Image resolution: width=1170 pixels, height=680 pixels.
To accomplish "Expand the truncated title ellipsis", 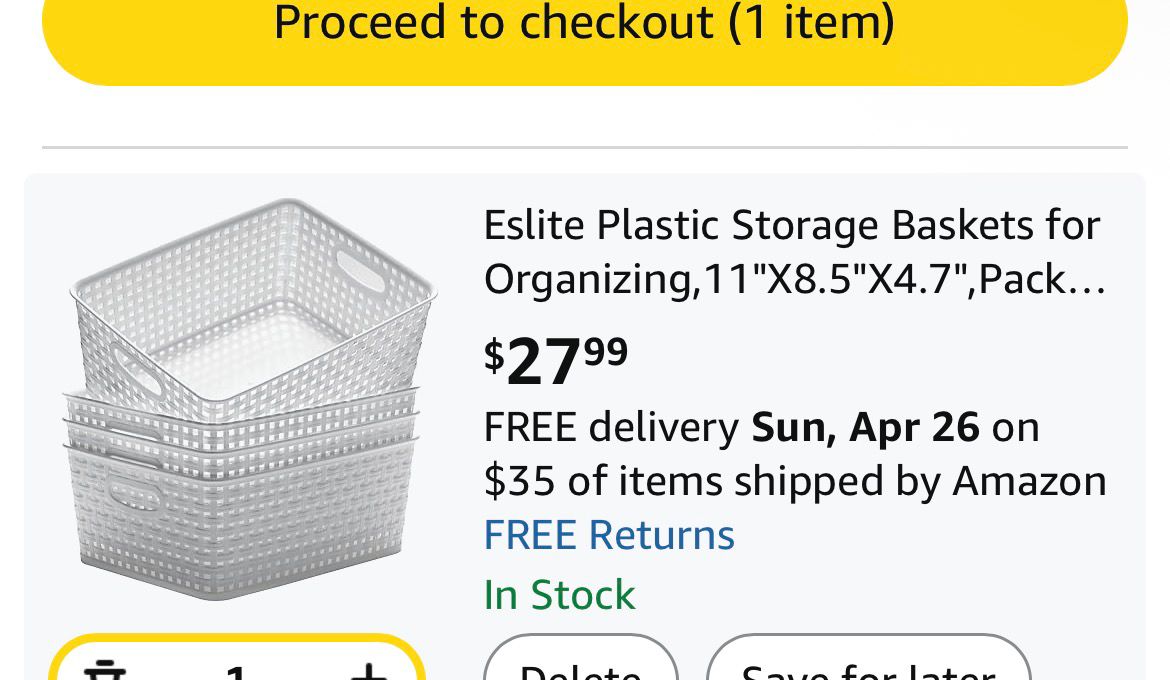I will tap(1093, 280).
